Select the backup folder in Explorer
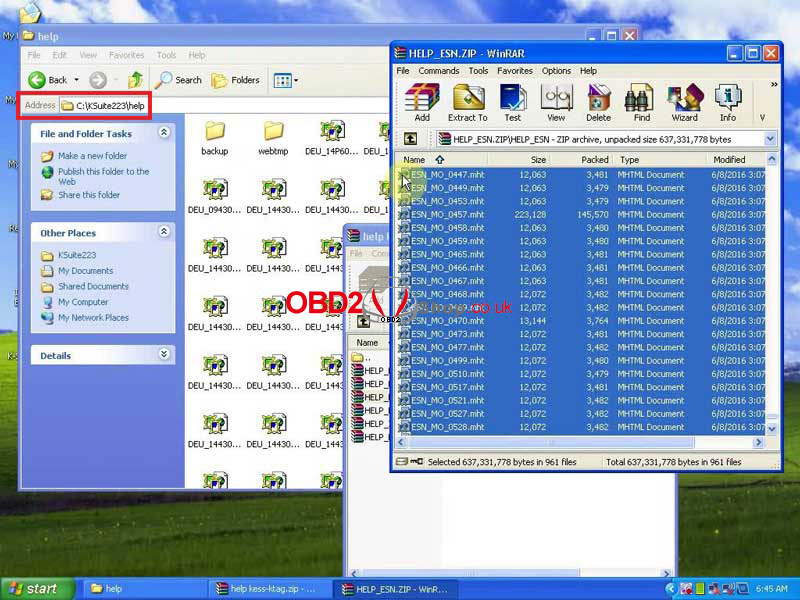This screenshot has width=800, height=600. pos(215,138)
